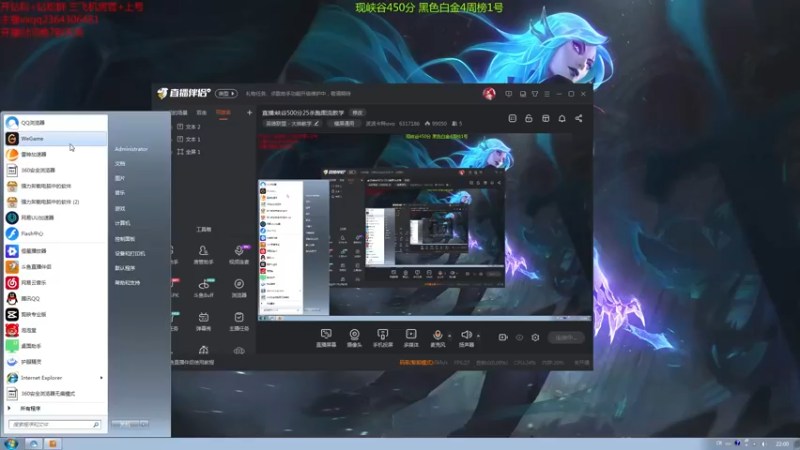Open the notification bell icon

pos(562,118)
